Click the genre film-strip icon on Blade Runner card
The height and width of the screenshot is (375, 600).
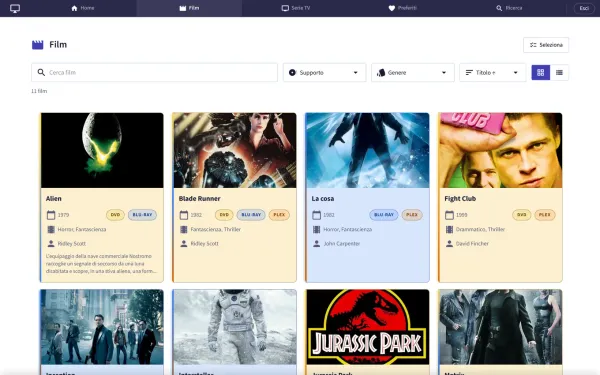[x=184, y=229]
